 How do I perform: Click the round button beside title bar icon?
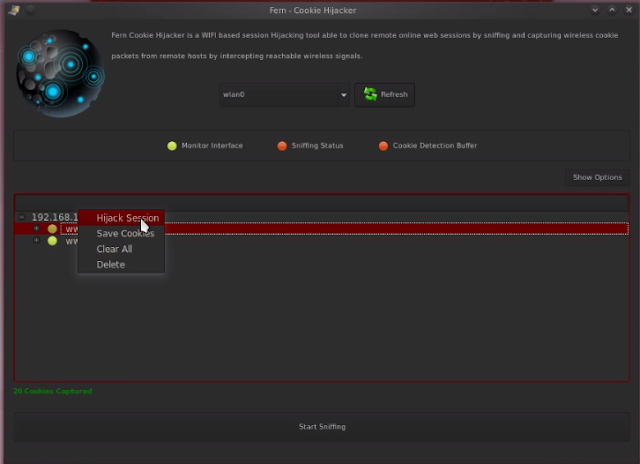coord(31,10)
